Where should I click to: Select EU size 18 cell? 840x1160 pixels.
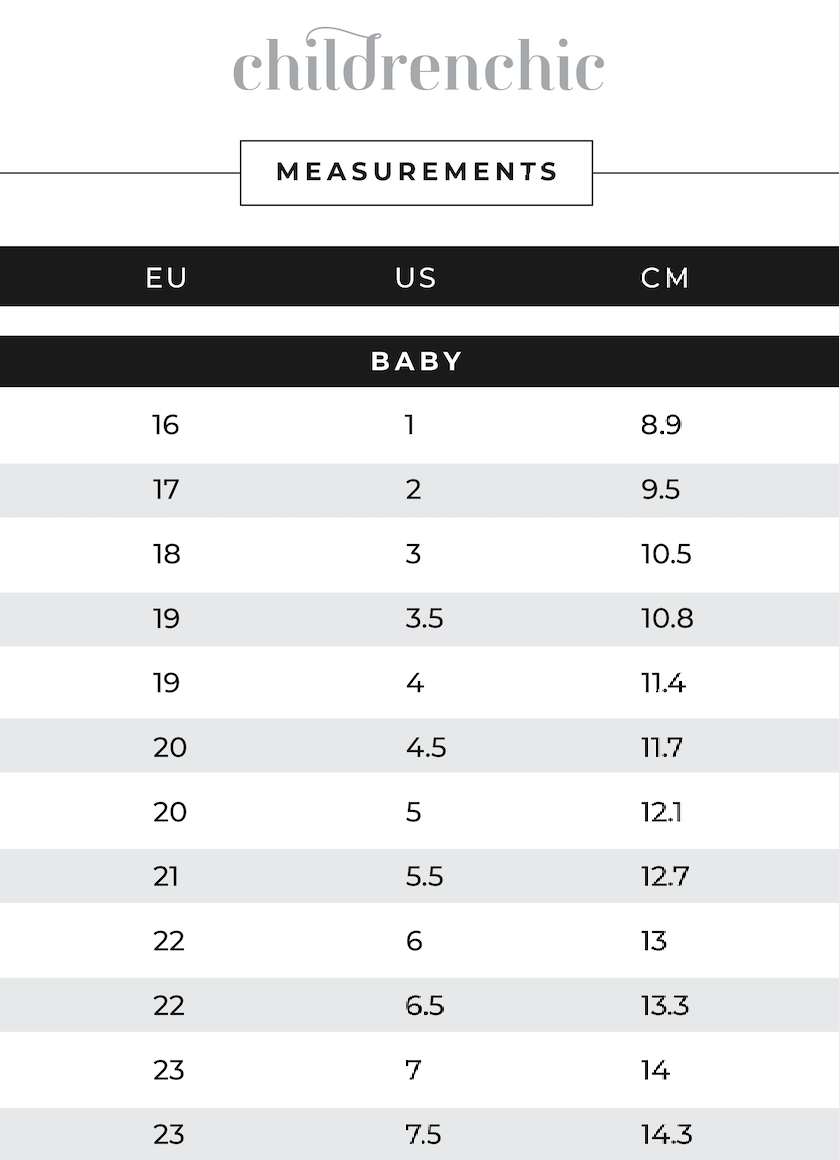[166, 554]
